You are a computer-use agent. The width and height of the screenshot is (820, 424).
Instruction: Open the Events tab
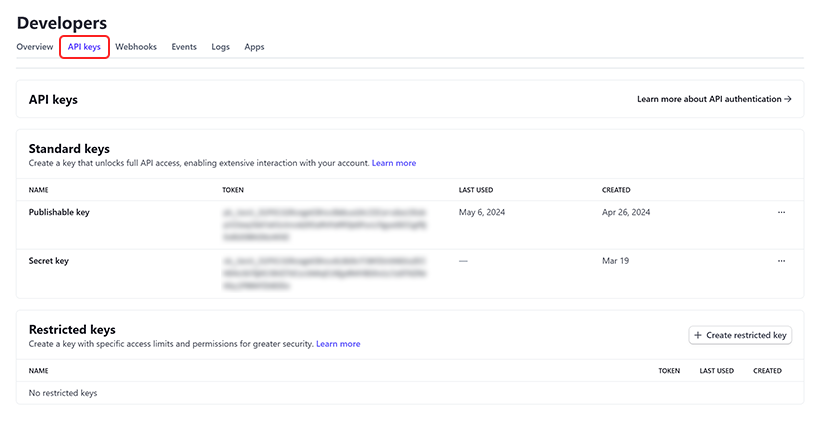184,47
